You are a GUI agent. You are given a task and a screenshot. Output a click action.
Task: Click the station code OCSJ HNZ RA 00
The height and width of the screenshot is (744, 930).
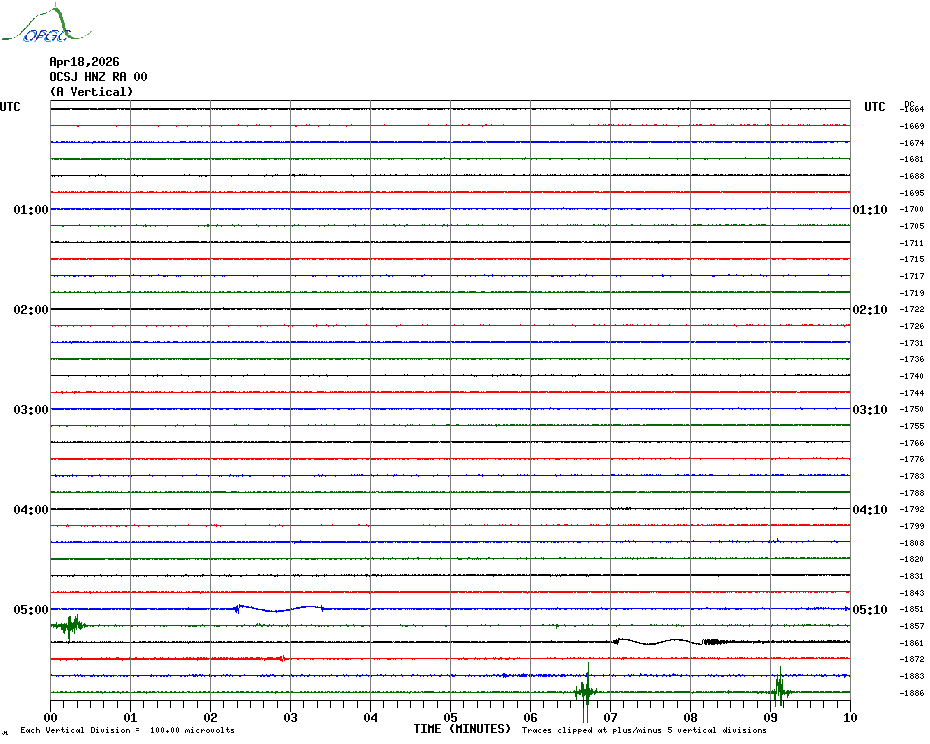coord(98,77)
